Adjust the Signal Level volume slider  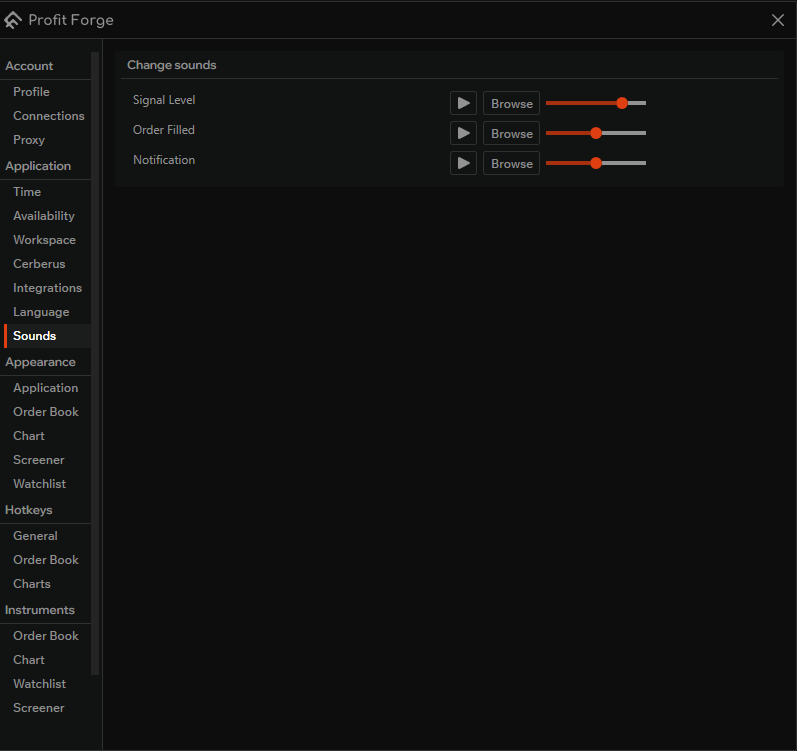596,103
